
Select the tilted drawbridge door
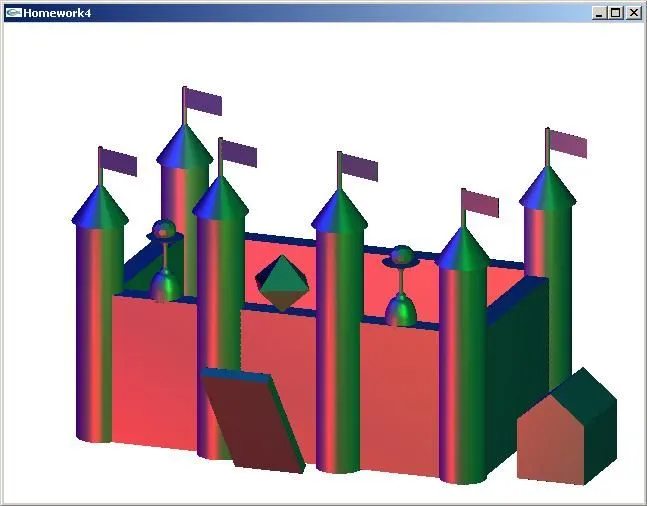coord(252,420)
